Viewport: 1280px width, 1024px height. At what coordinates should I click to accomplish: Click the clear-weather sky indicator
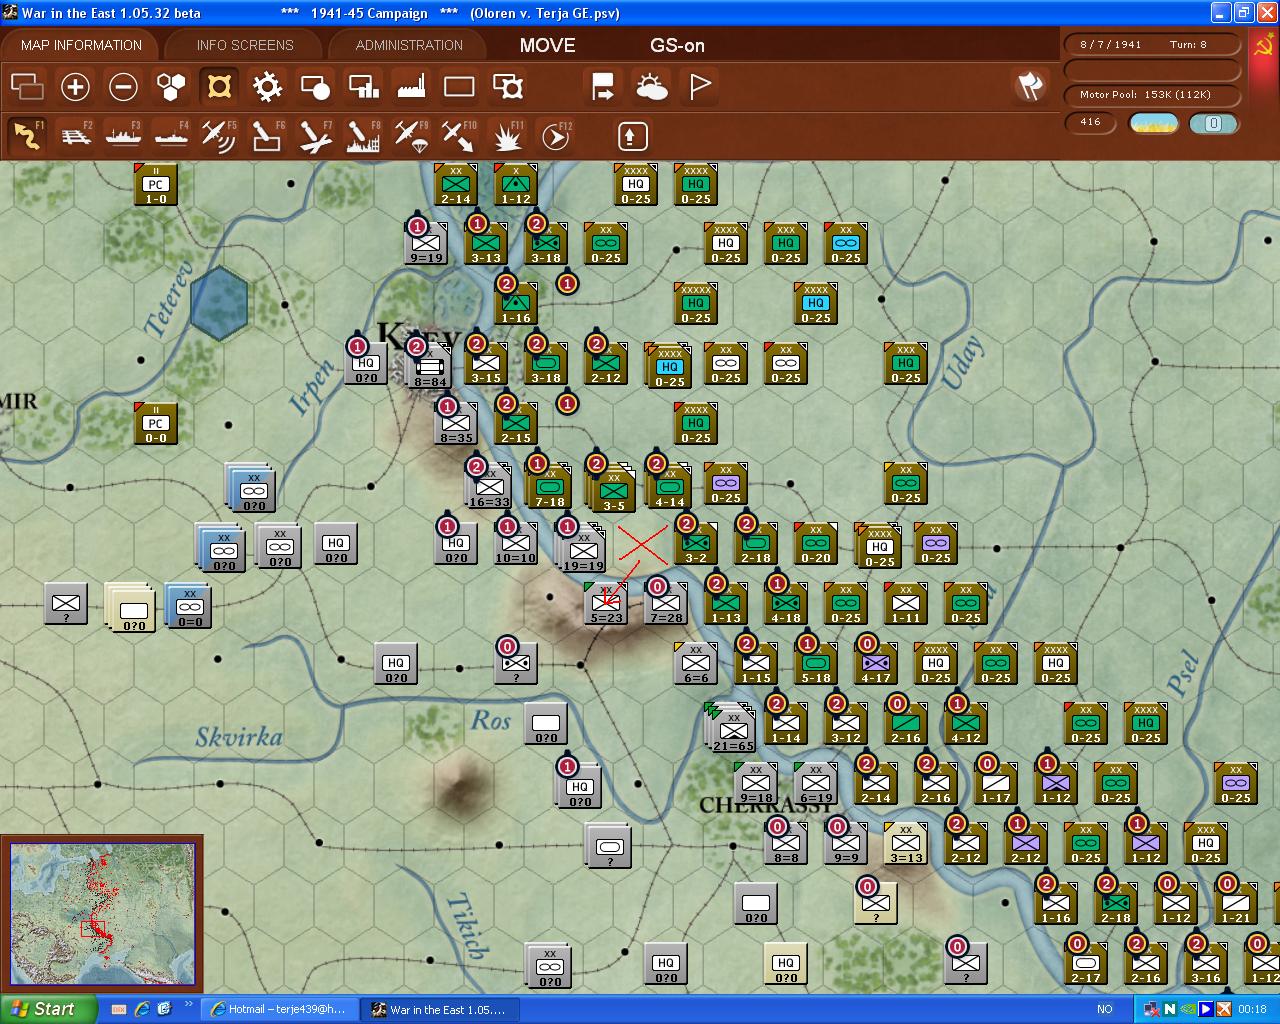(1153, 123)
